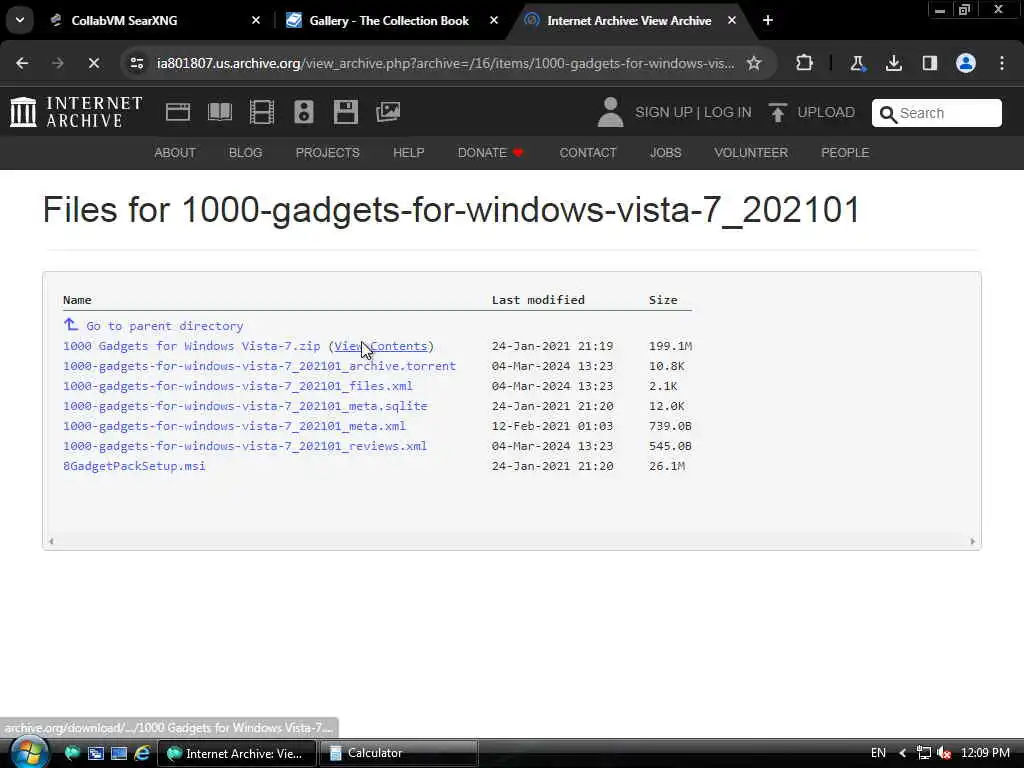The height and width of the screenshot is (768, 1024).
Task: Go forward with the forward arrow
Action: (58, 63)
